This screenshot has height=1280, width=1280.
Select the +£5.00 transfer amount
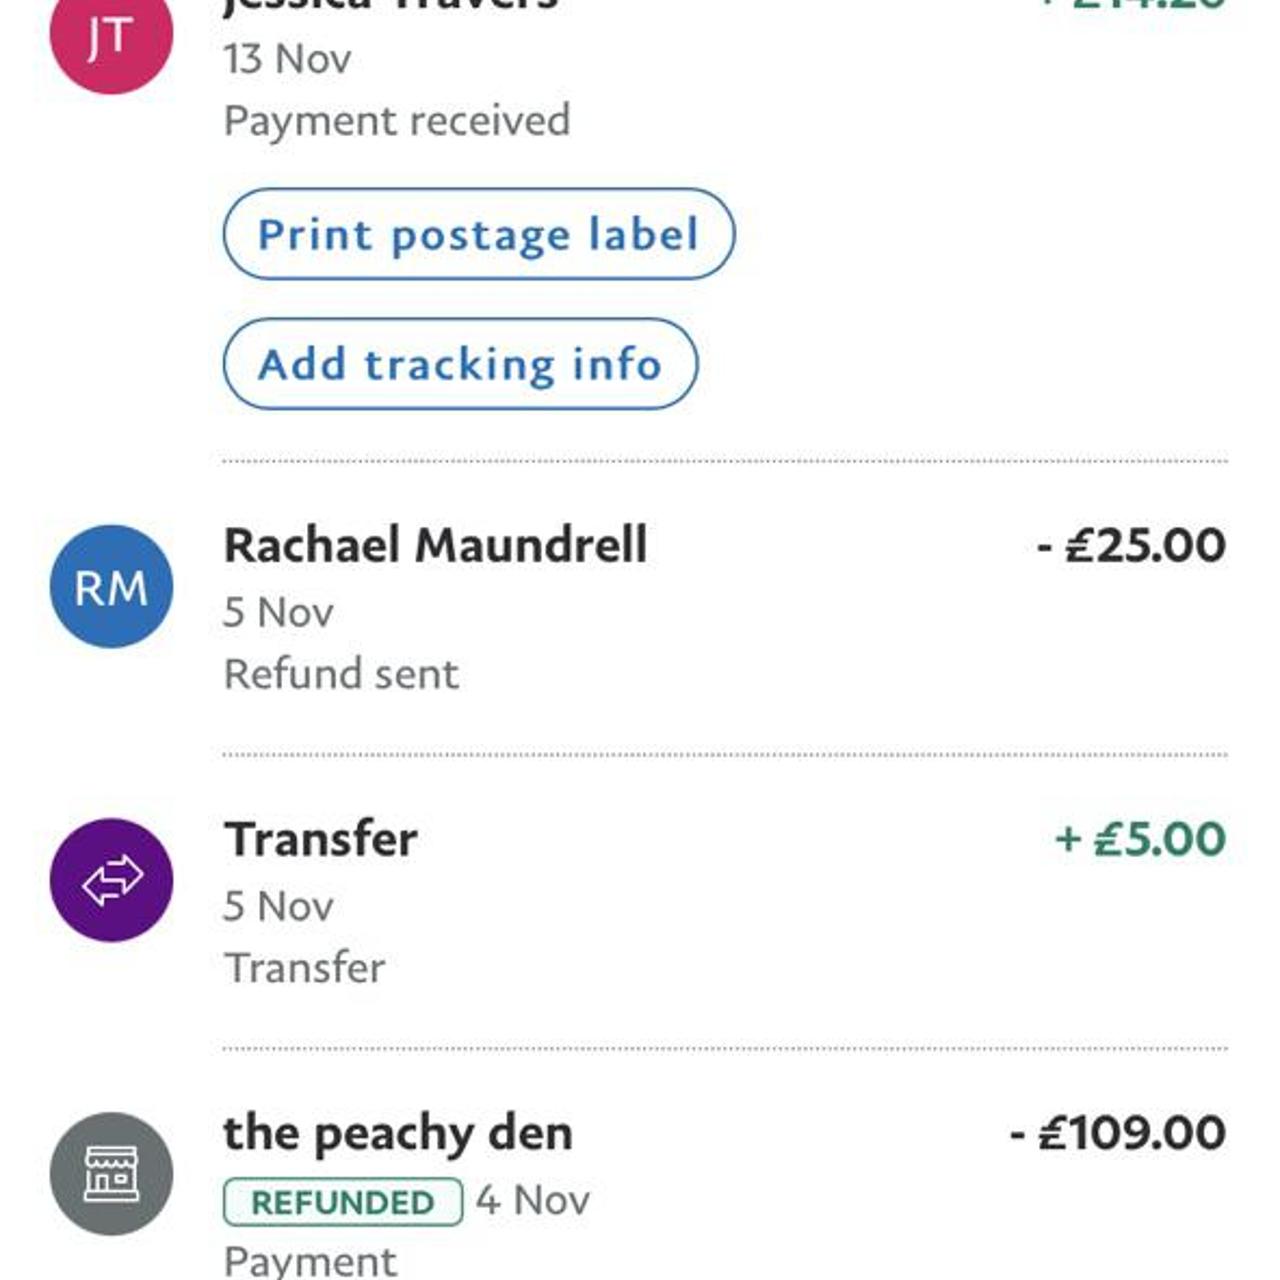click(x=1139, y=840)
